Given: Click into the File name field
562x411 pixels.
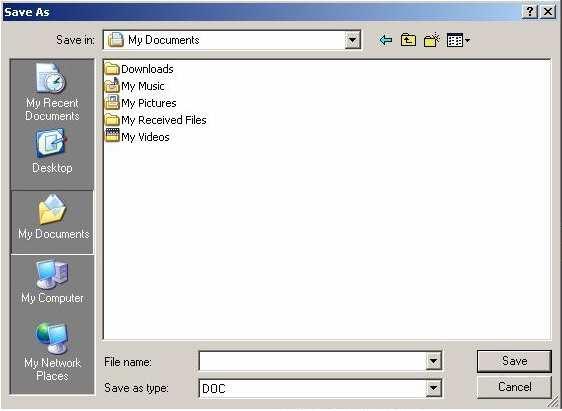Looking at the screenshot, I should [x=312, y=361].
